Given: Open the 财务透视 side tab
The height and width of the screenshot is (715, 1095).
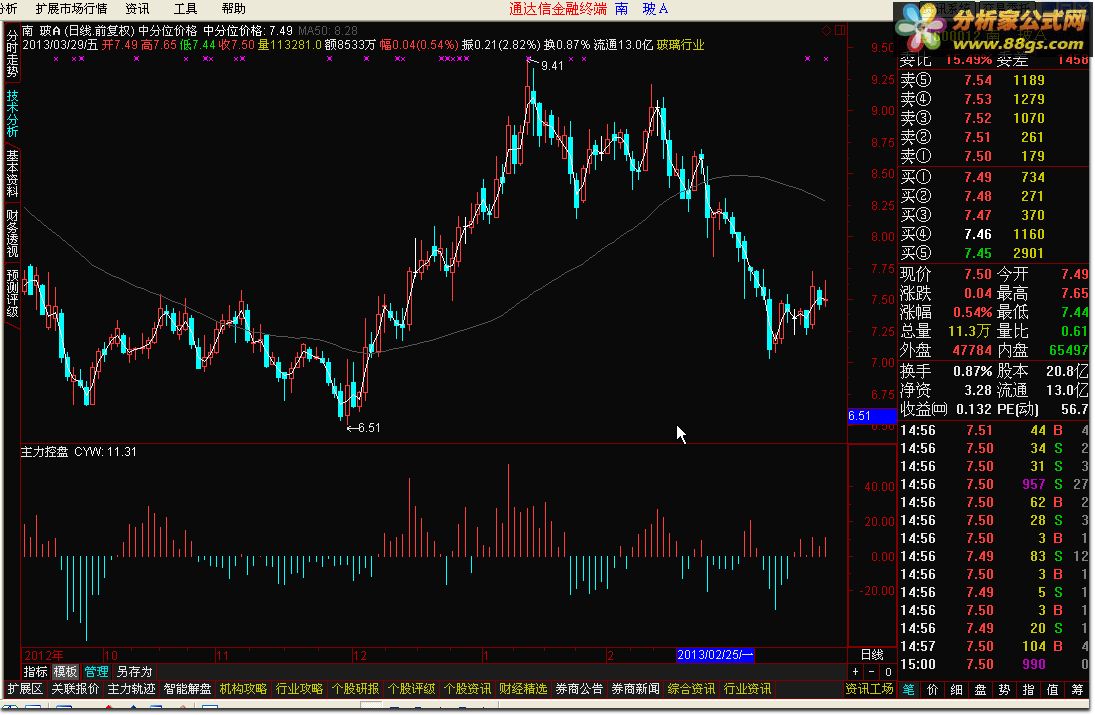Looking at the screenshot, I should [x=12, y=233].
